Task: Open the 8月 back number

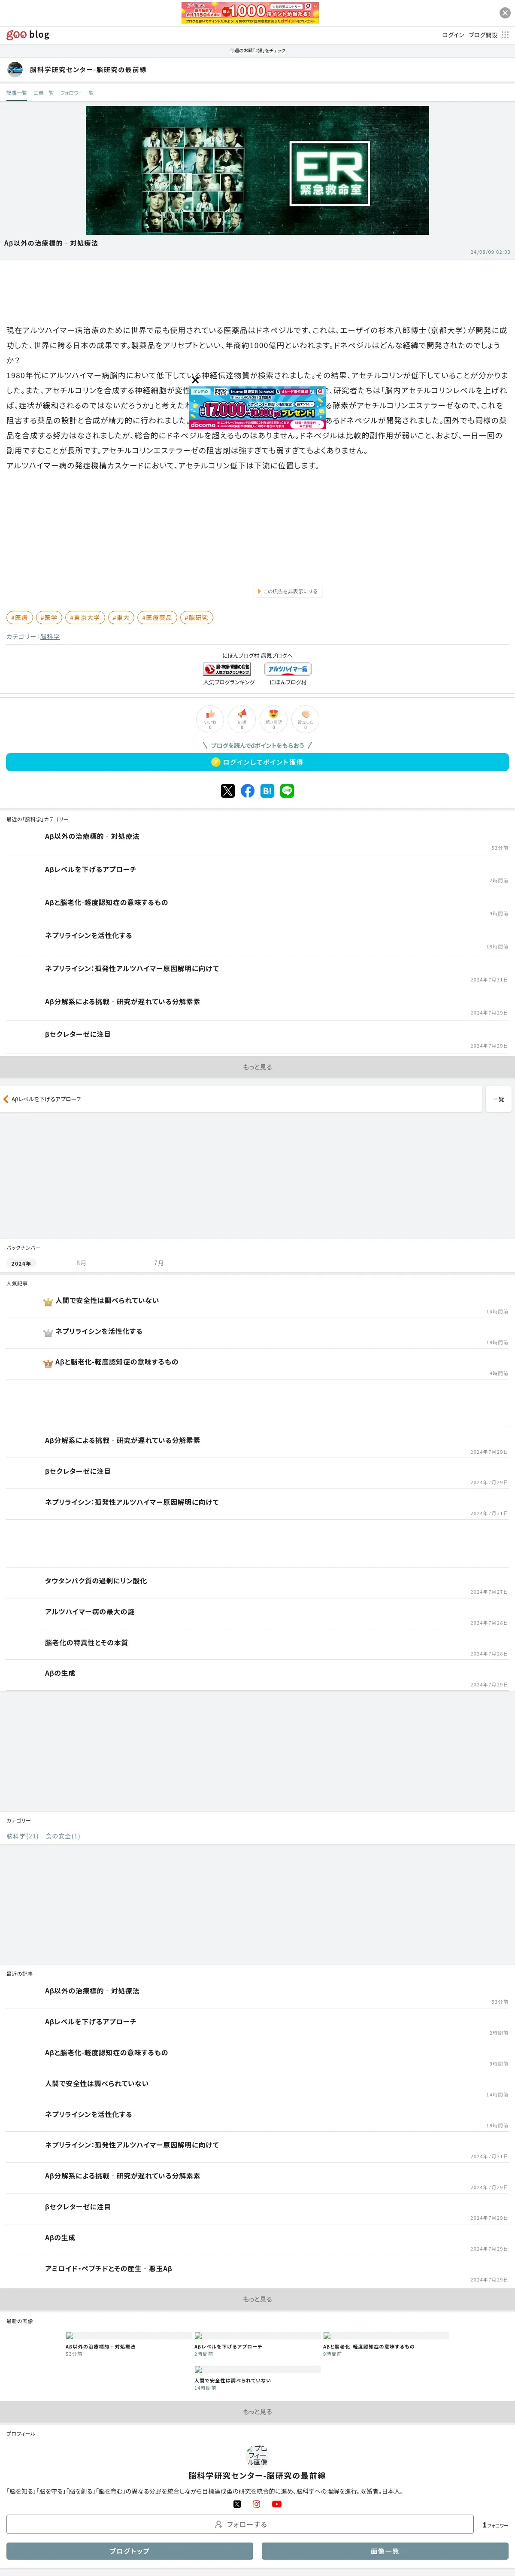Action: pos(81,1264)
